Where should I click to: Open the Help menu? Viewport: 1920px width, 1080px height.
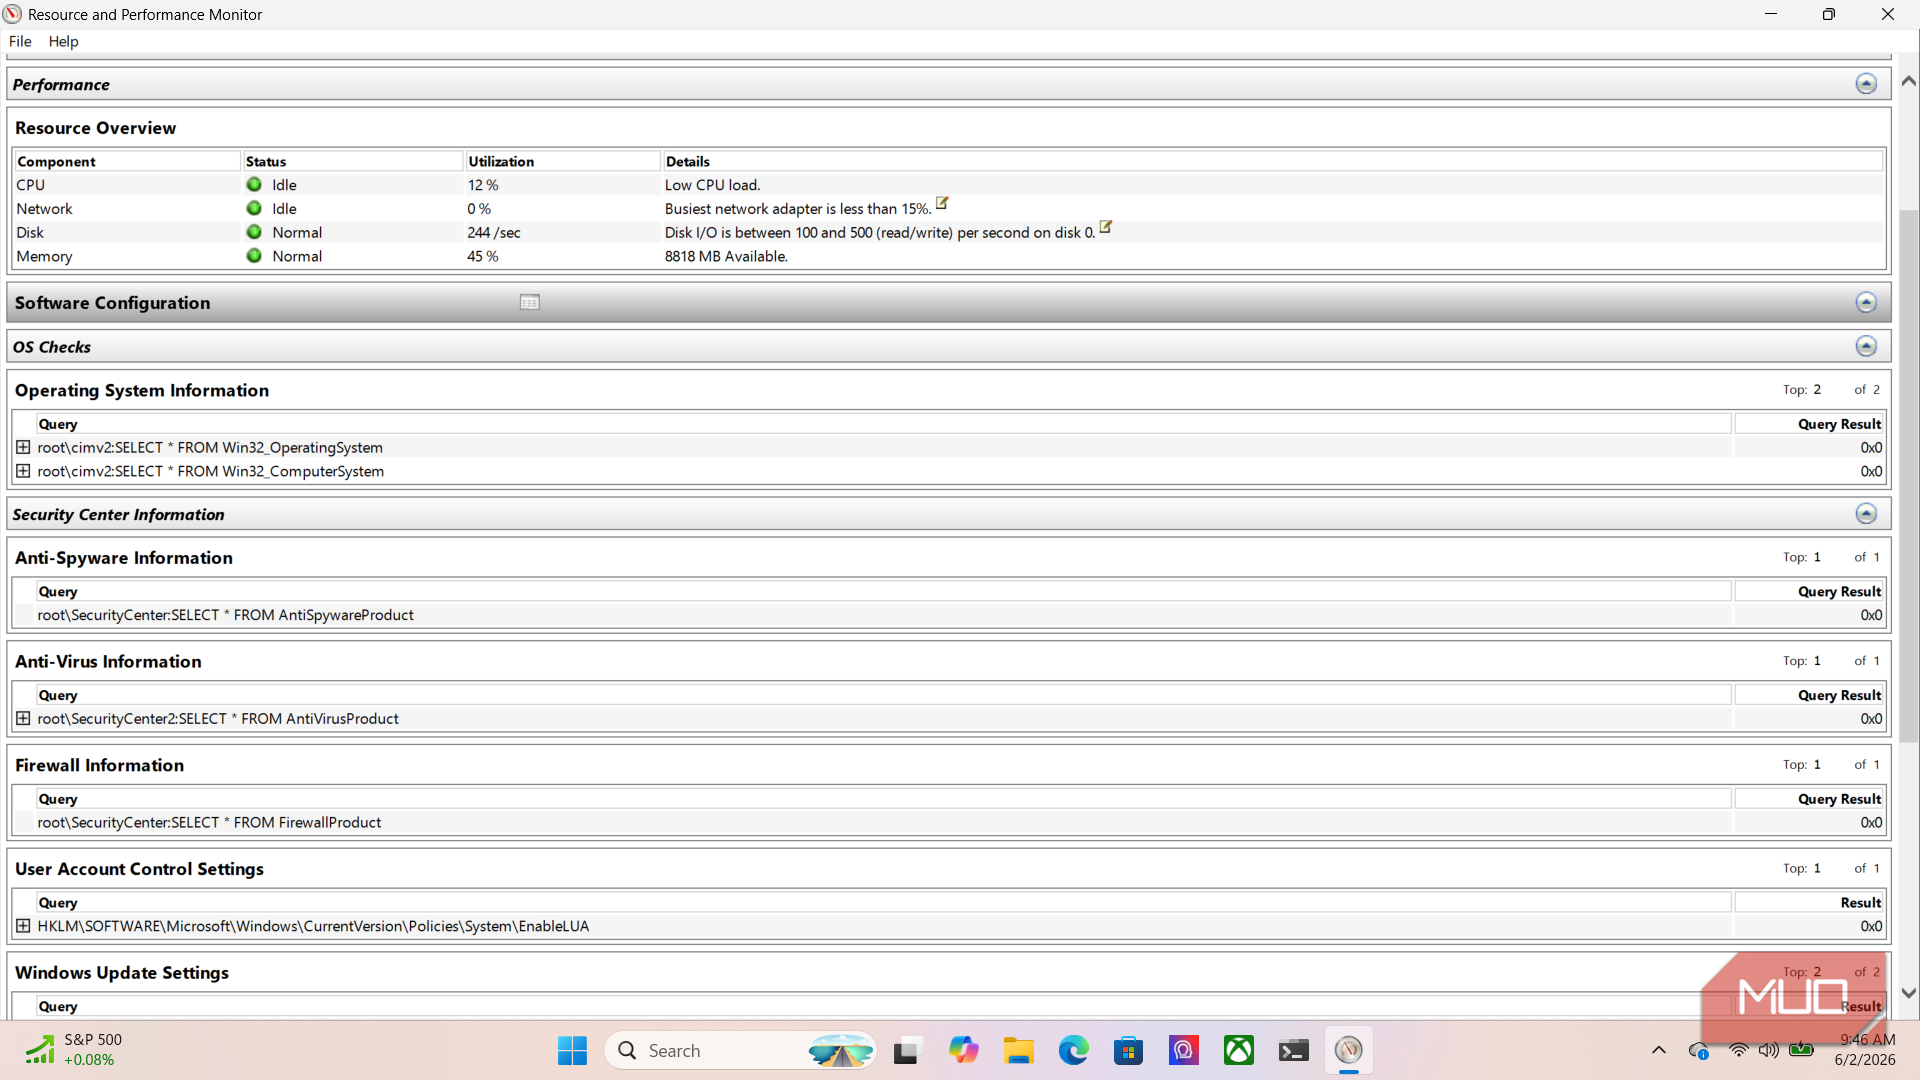[x=63, y=41]
